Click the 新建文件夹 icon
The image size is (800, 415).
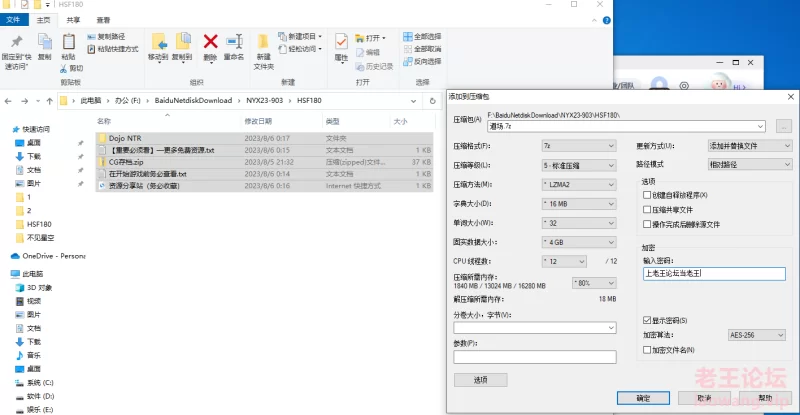pyautogui.click(x=263, y=42)
